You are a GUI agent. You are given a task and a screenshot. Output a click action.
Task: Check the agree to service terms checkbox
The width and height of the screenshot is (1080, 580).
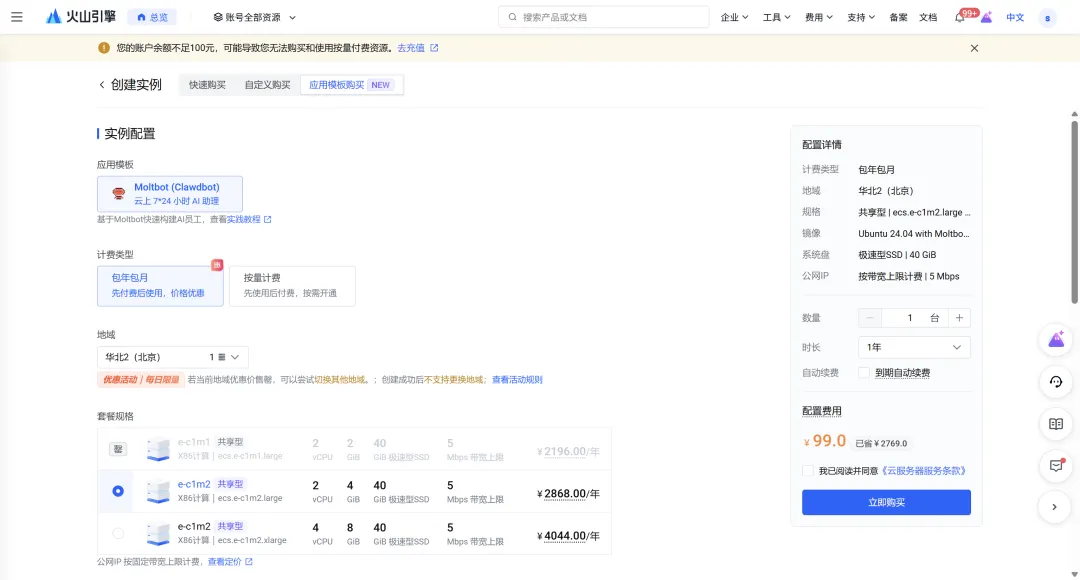807,471
